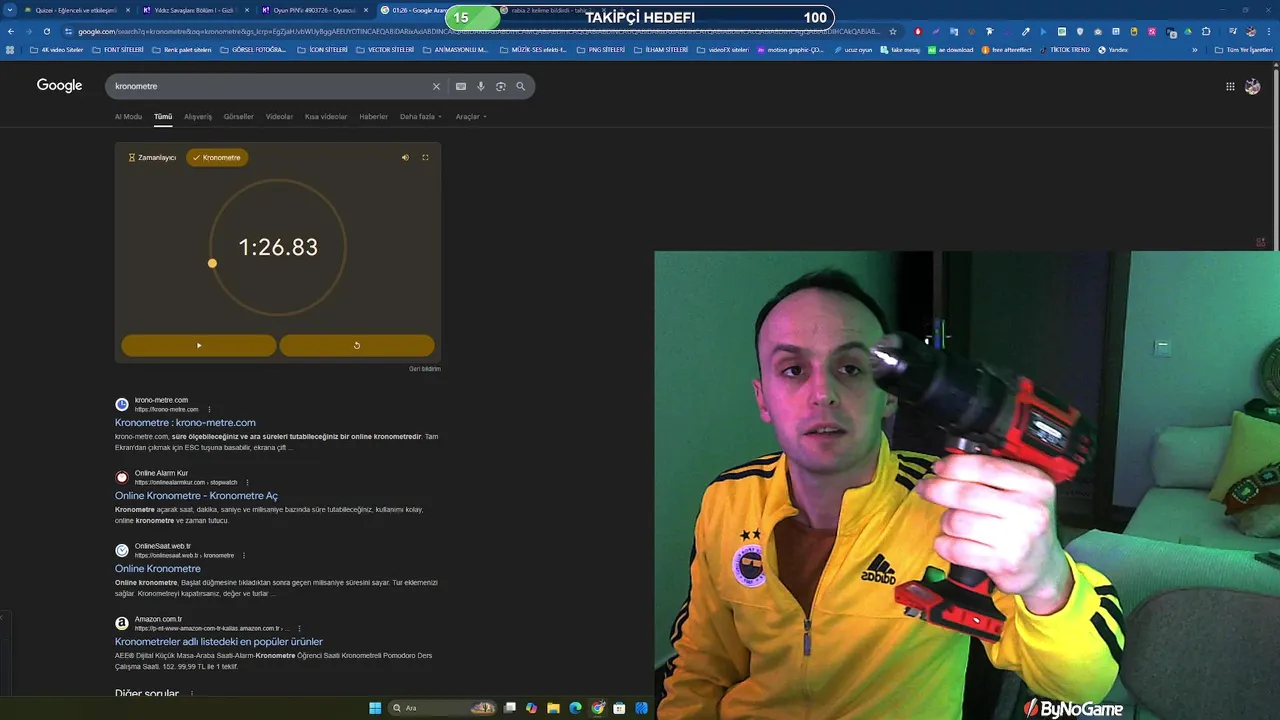1280x720 pixels.
Task: Open the OnlineSaat Online Kronometre result
Action: (158, 568)
